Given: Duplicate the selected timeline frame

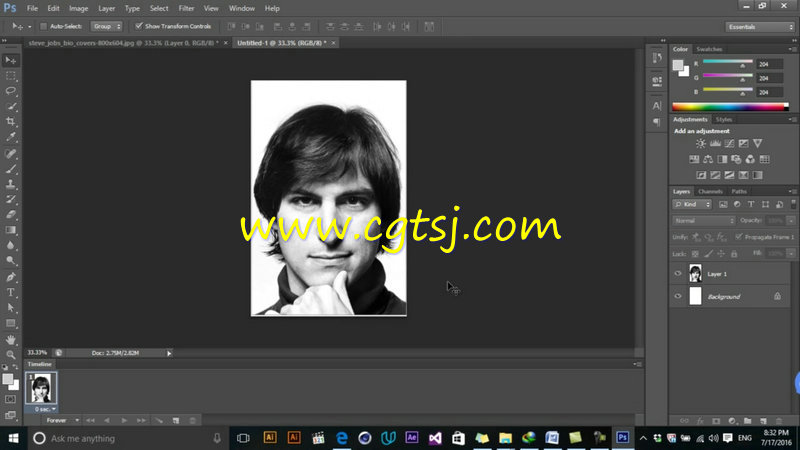Looking at the screenshot, I should click(176, 420).
